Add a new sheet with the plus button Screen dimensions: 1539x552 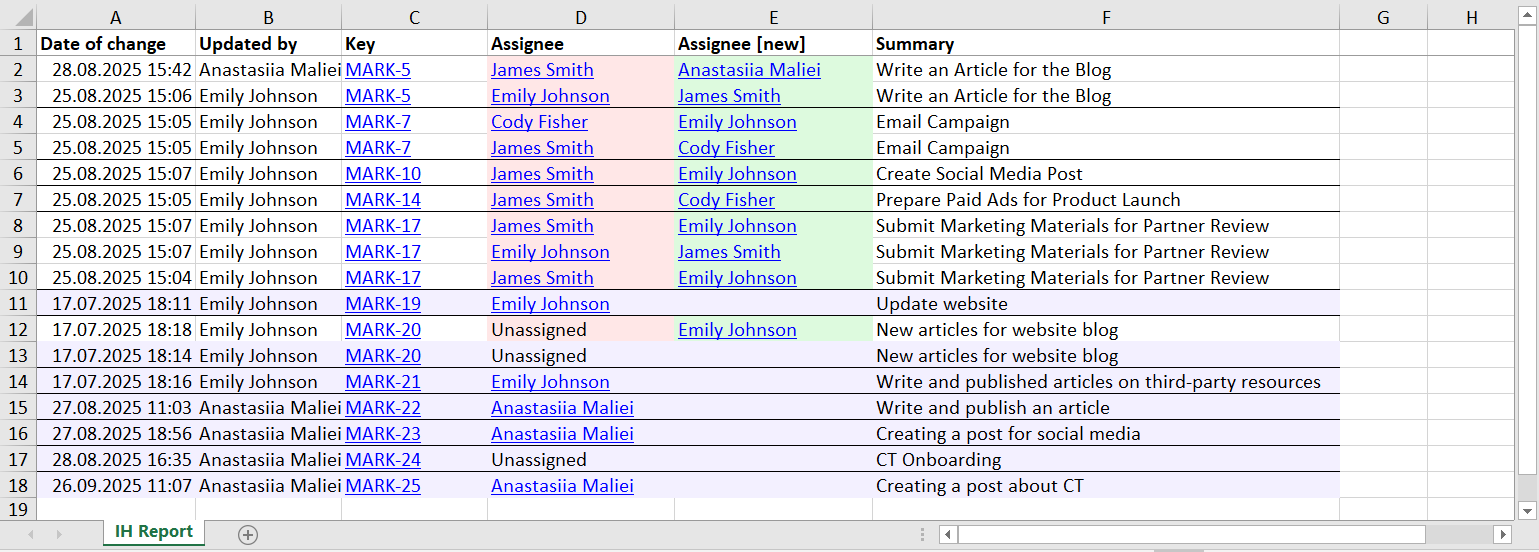(248, 534)
